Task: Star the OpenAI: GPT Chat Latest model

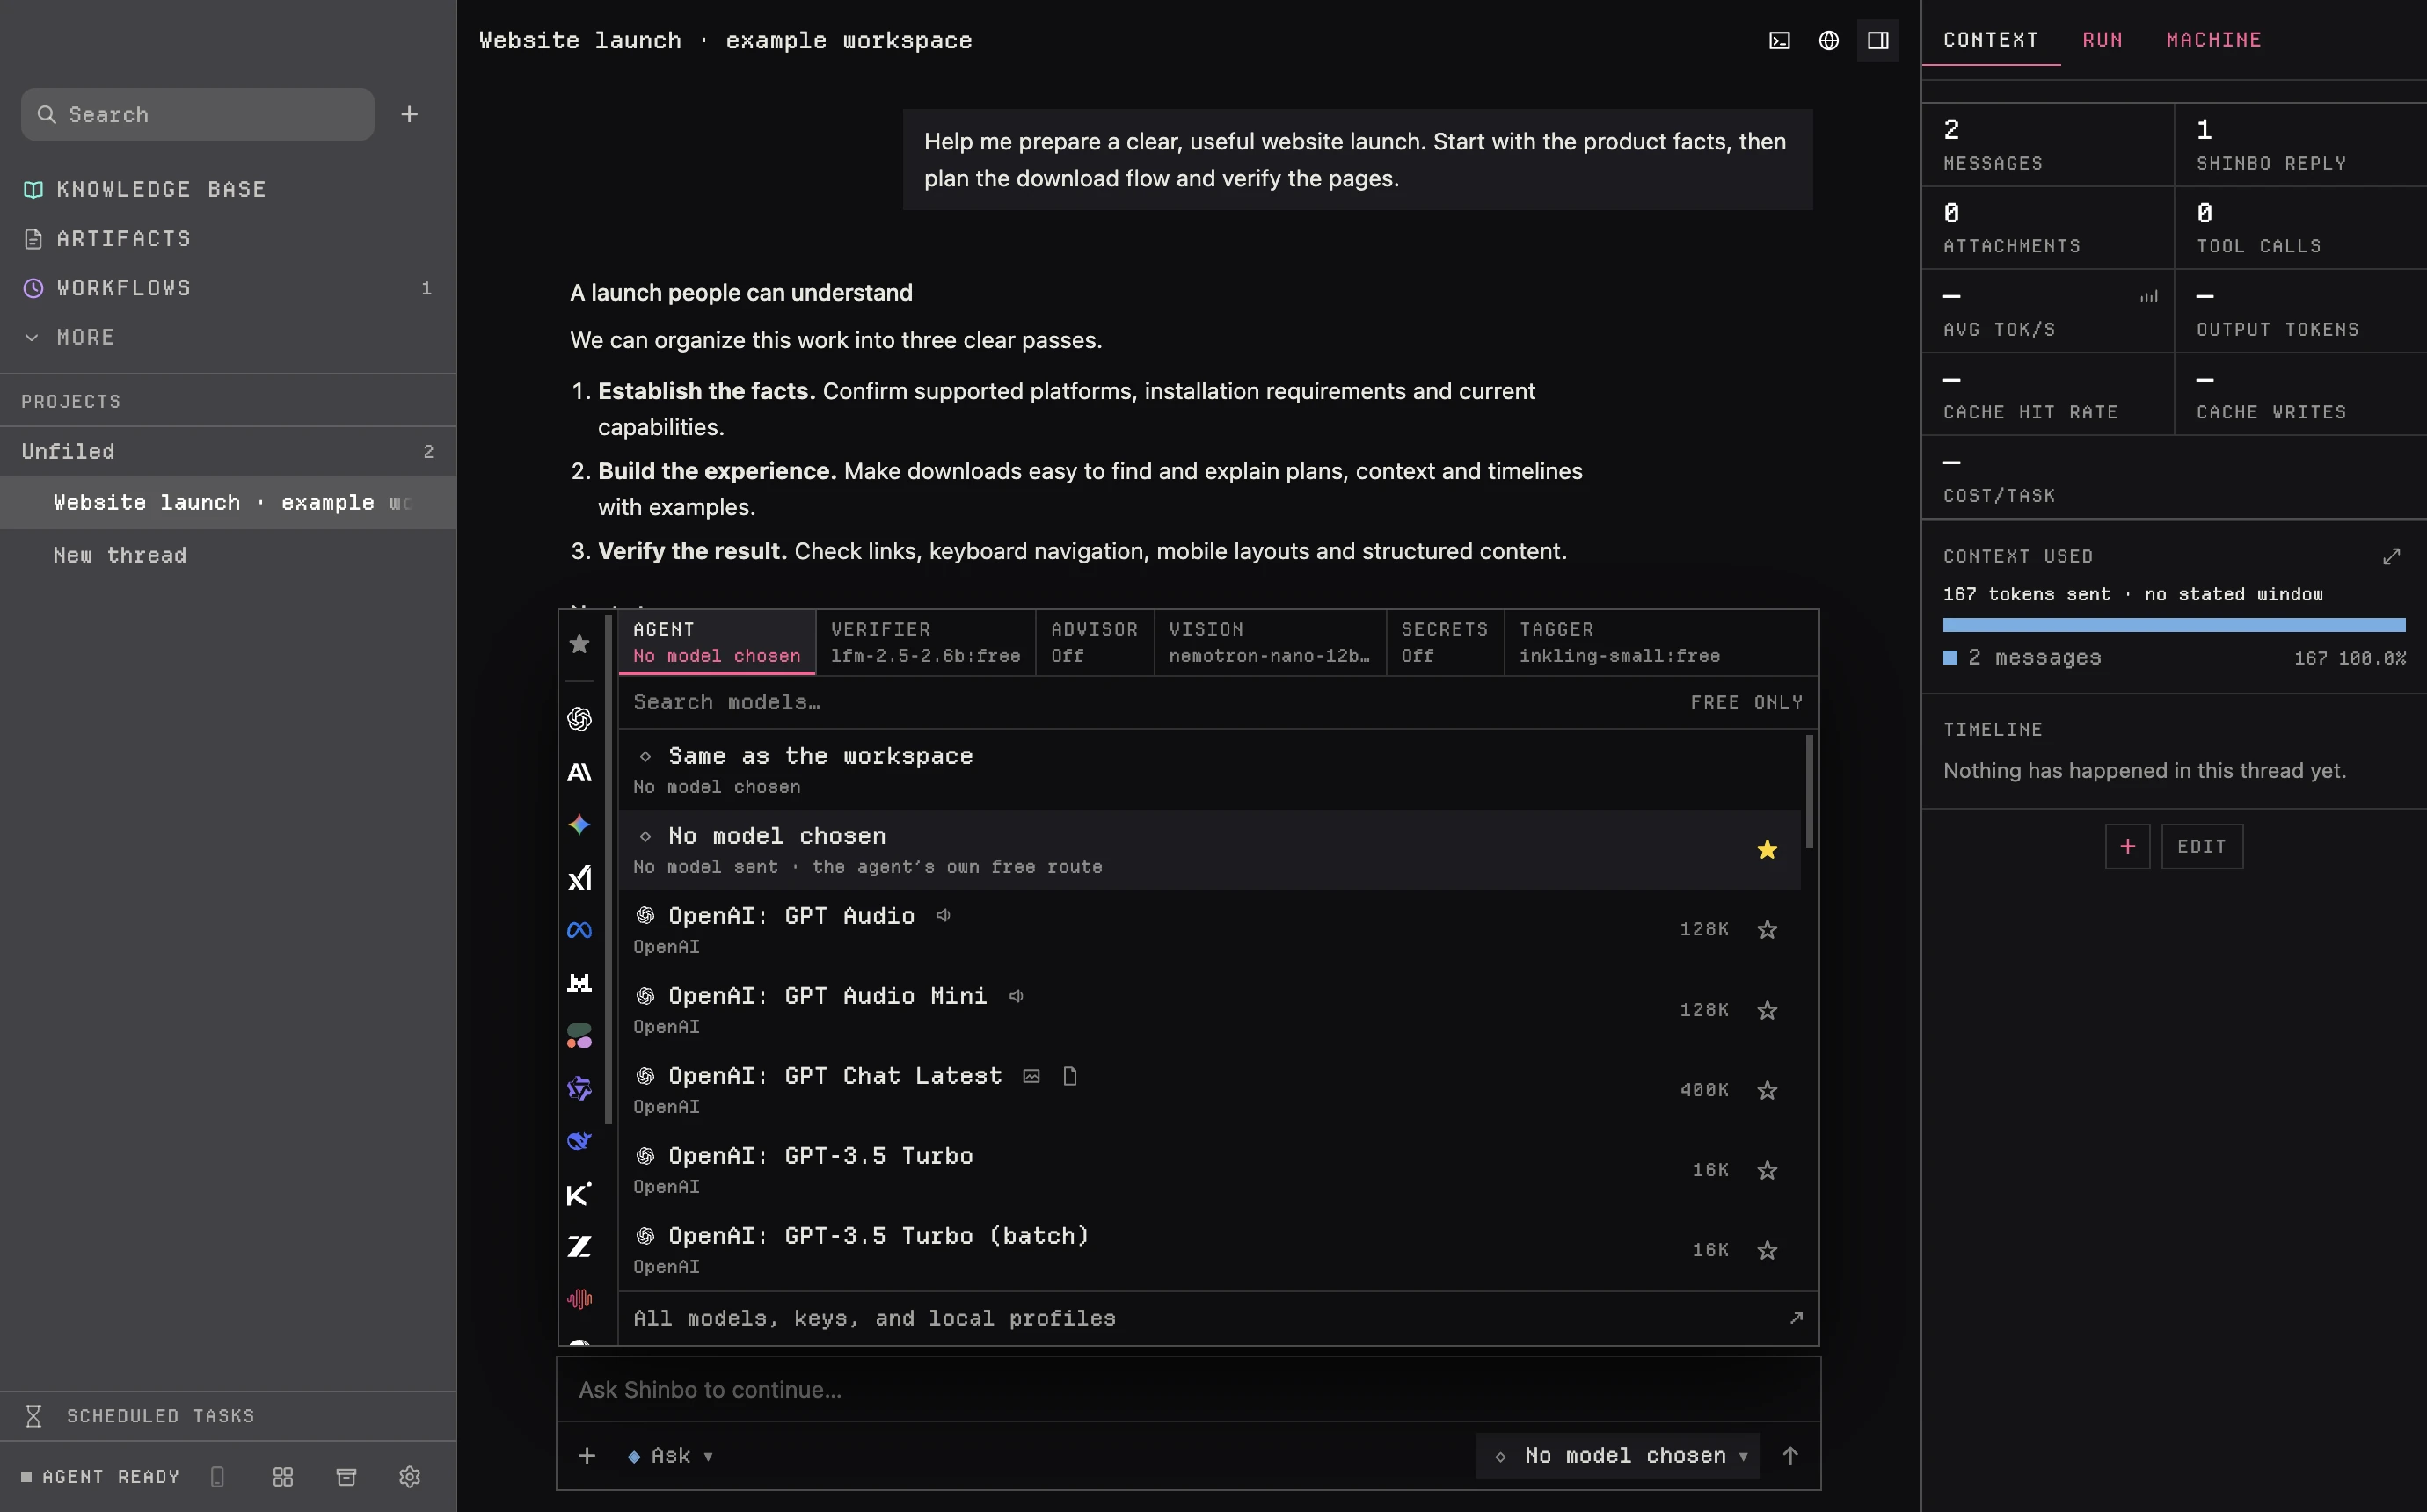Action: coord(1767,1089)
